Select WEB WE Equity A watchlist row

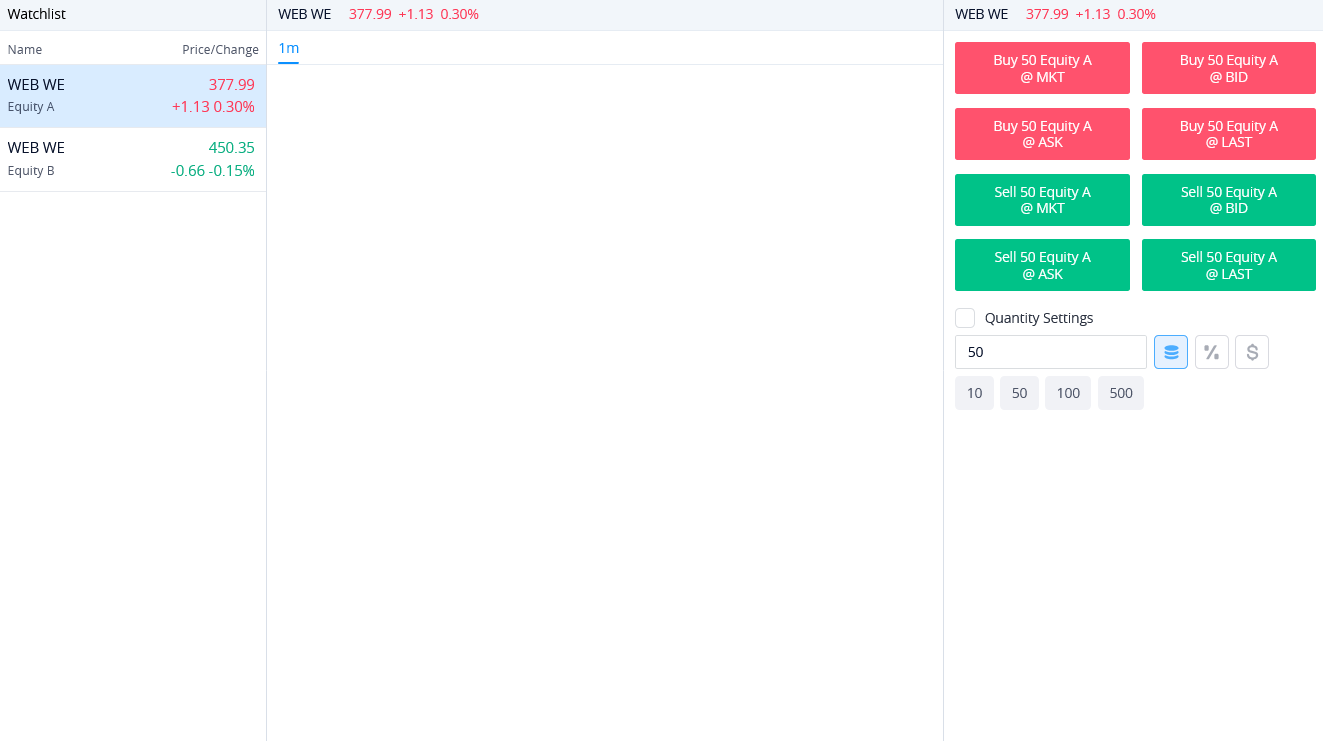pos(133,96)
